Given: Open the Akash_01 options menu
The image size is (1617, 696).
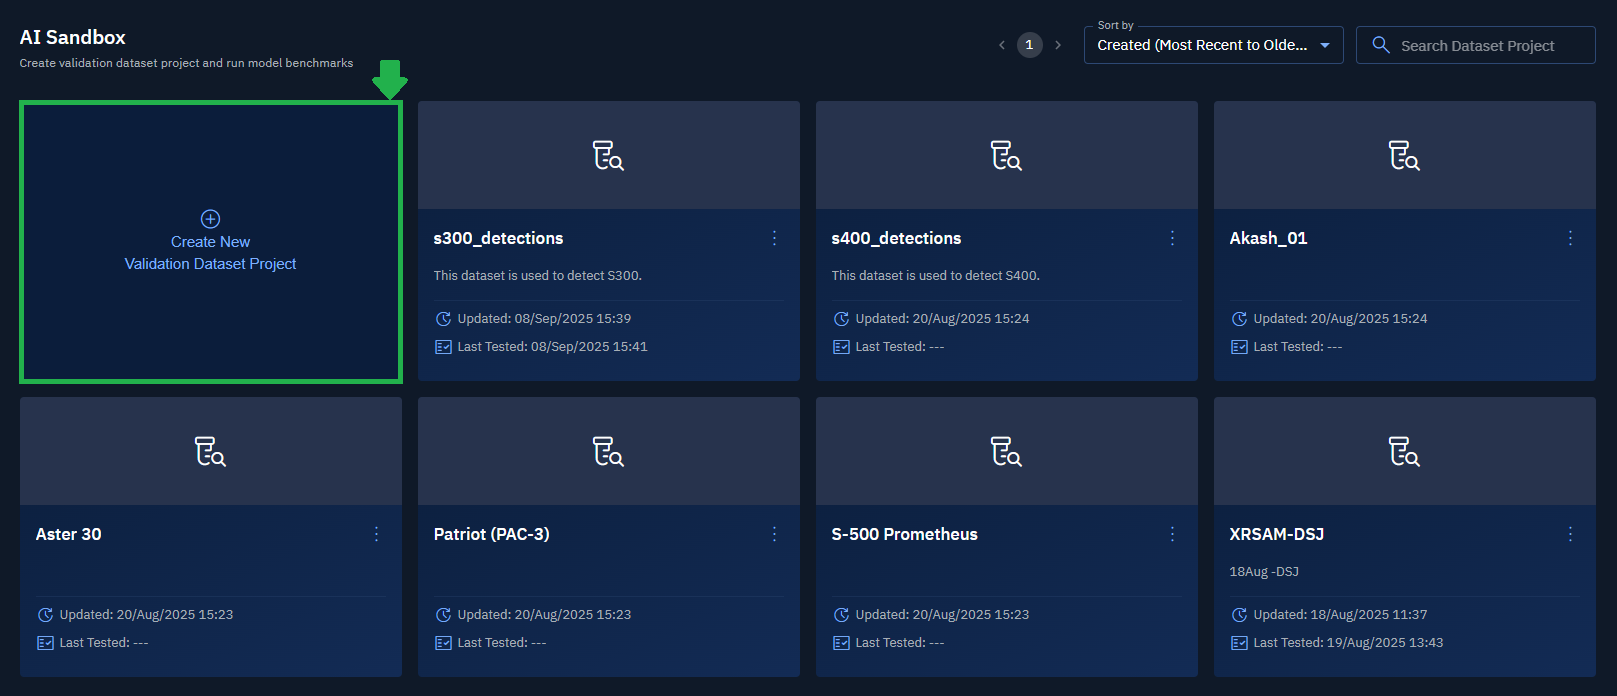Looking at the screenshot, I should [x=1570, y=238].
